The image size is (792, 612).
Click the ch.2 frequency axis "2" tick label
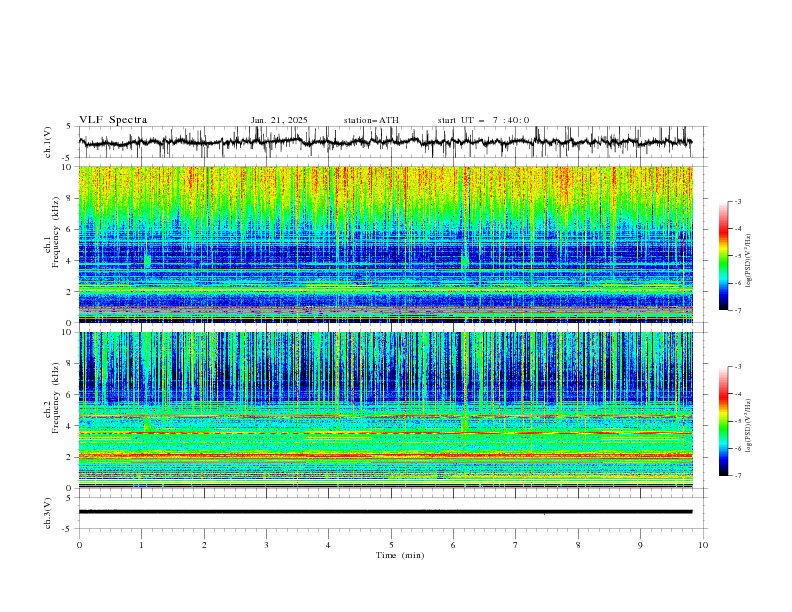click(70, 457)
